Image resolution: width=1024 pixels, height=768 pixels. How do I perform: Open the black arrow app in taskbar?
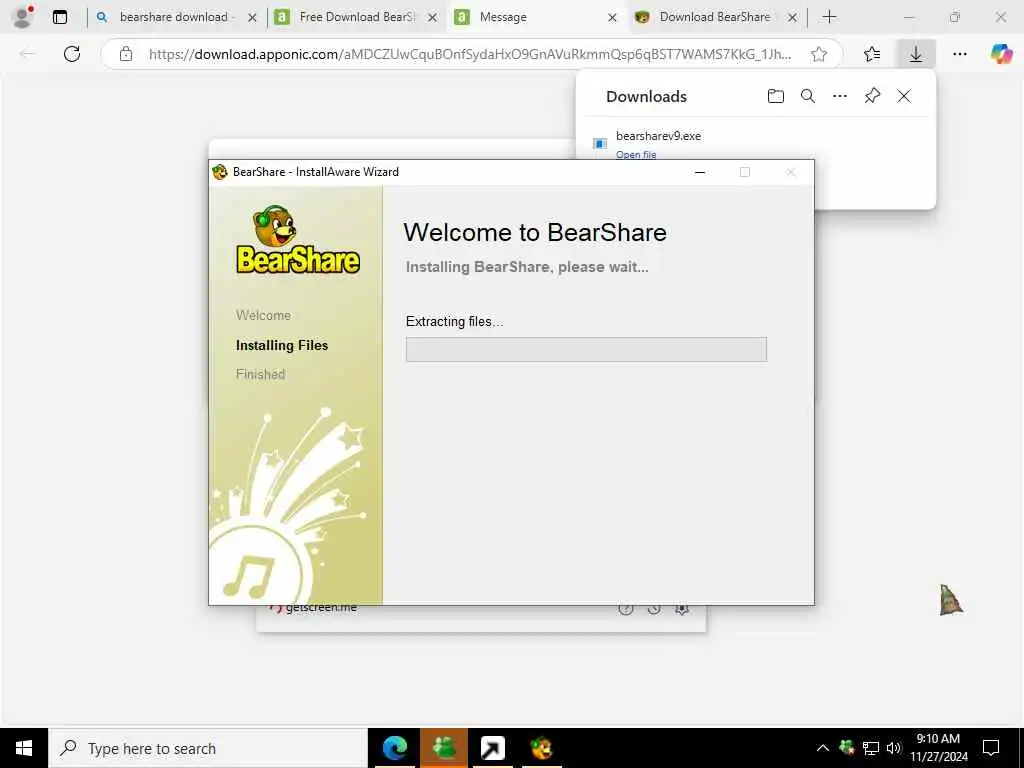(x=493, y=748)
